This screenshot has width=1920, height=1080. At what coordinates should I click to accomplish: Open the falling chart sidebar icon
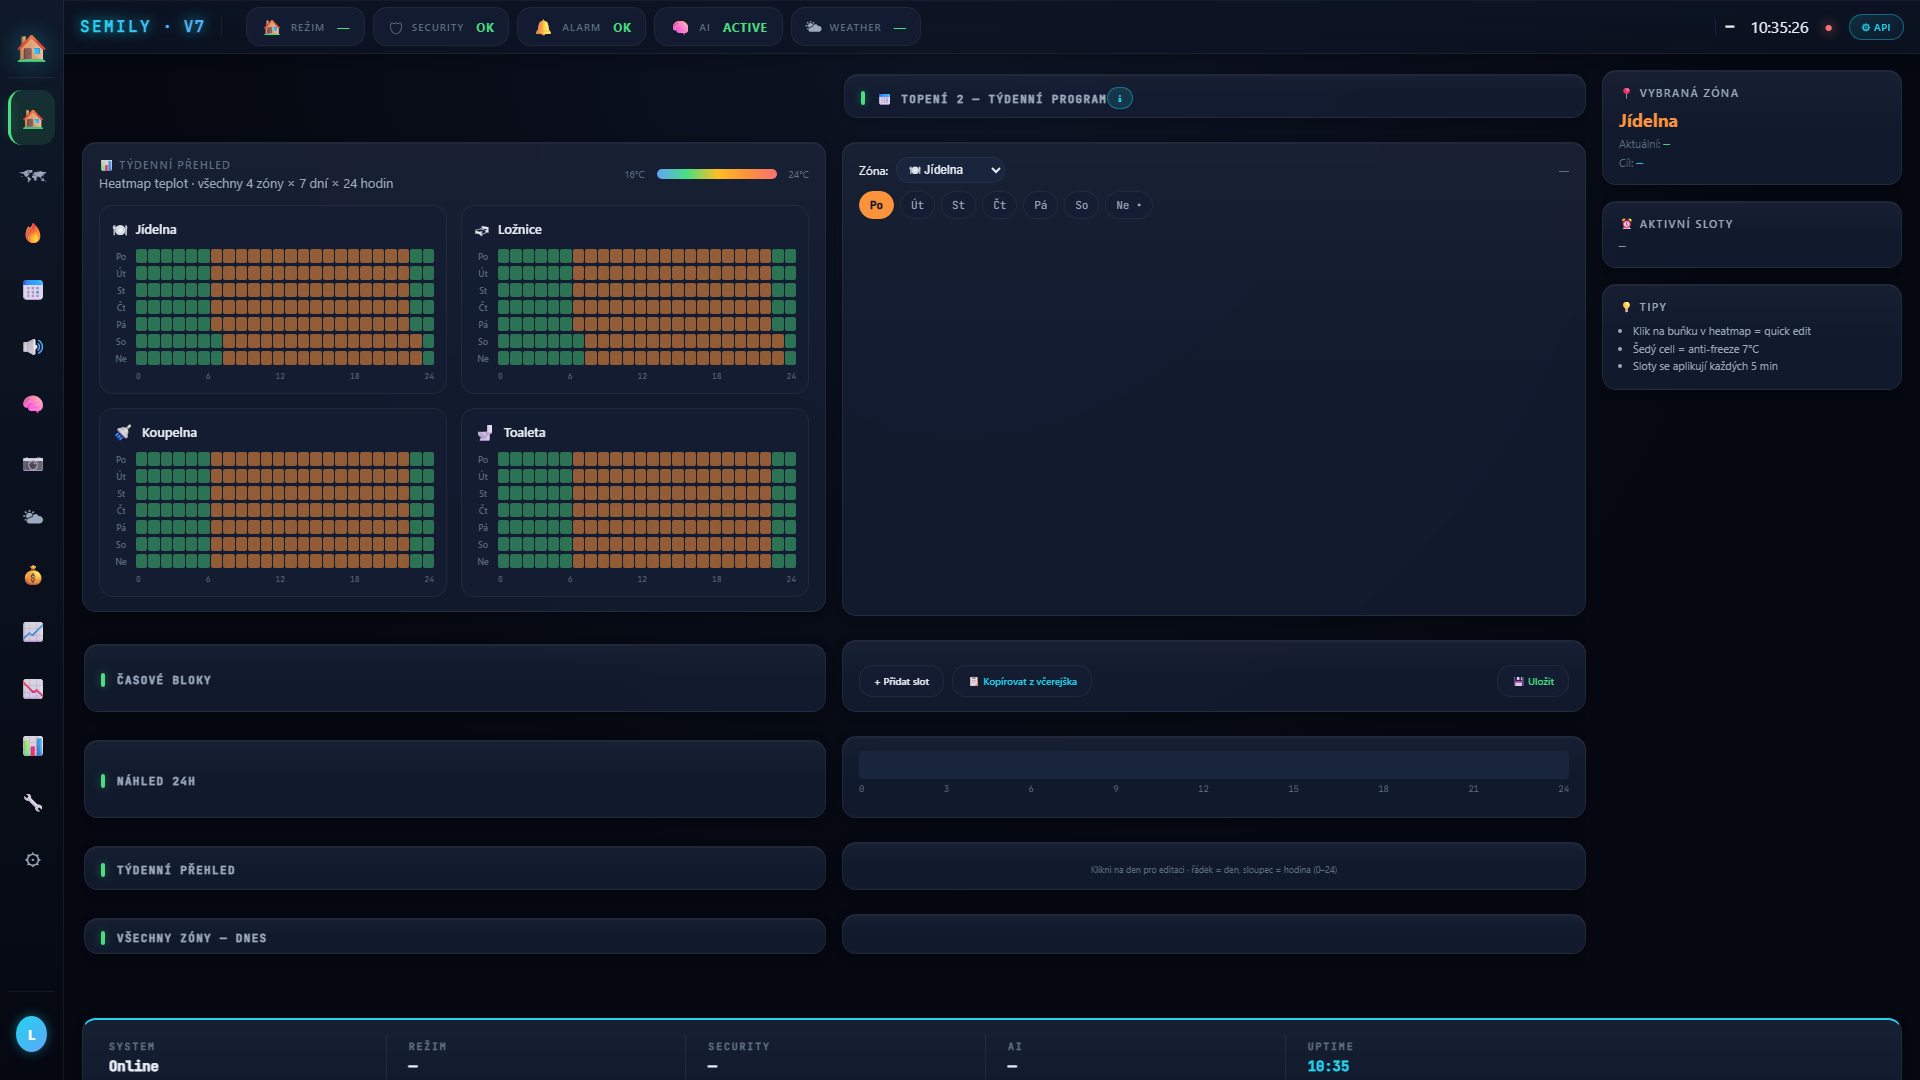tap(33, 689)
